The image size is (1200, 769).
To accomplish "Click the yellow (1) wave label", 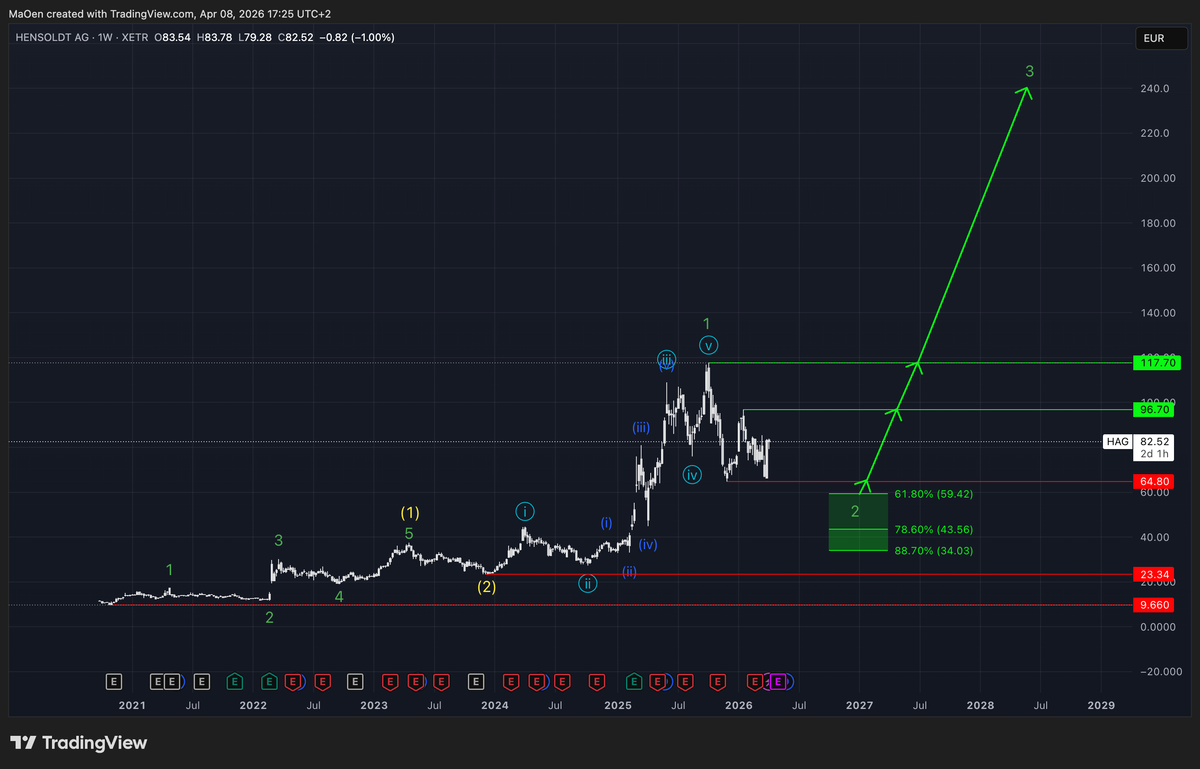I will (x=410, y=512).
